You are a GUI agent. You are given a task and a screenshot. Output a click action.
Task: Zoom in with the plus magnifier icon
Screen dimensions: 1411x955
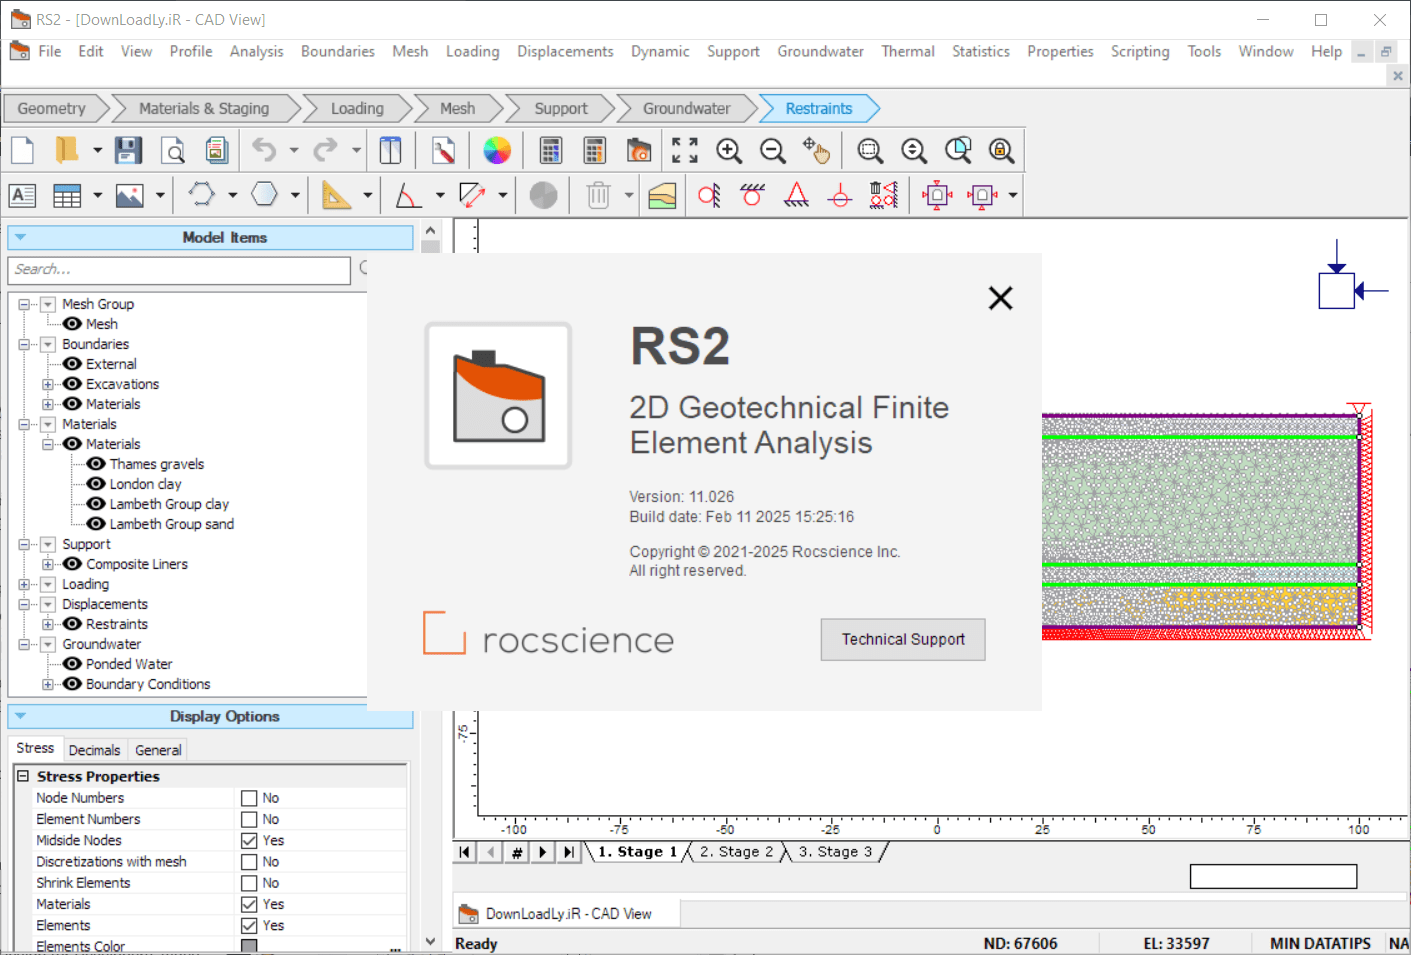[x=729, y=150]
